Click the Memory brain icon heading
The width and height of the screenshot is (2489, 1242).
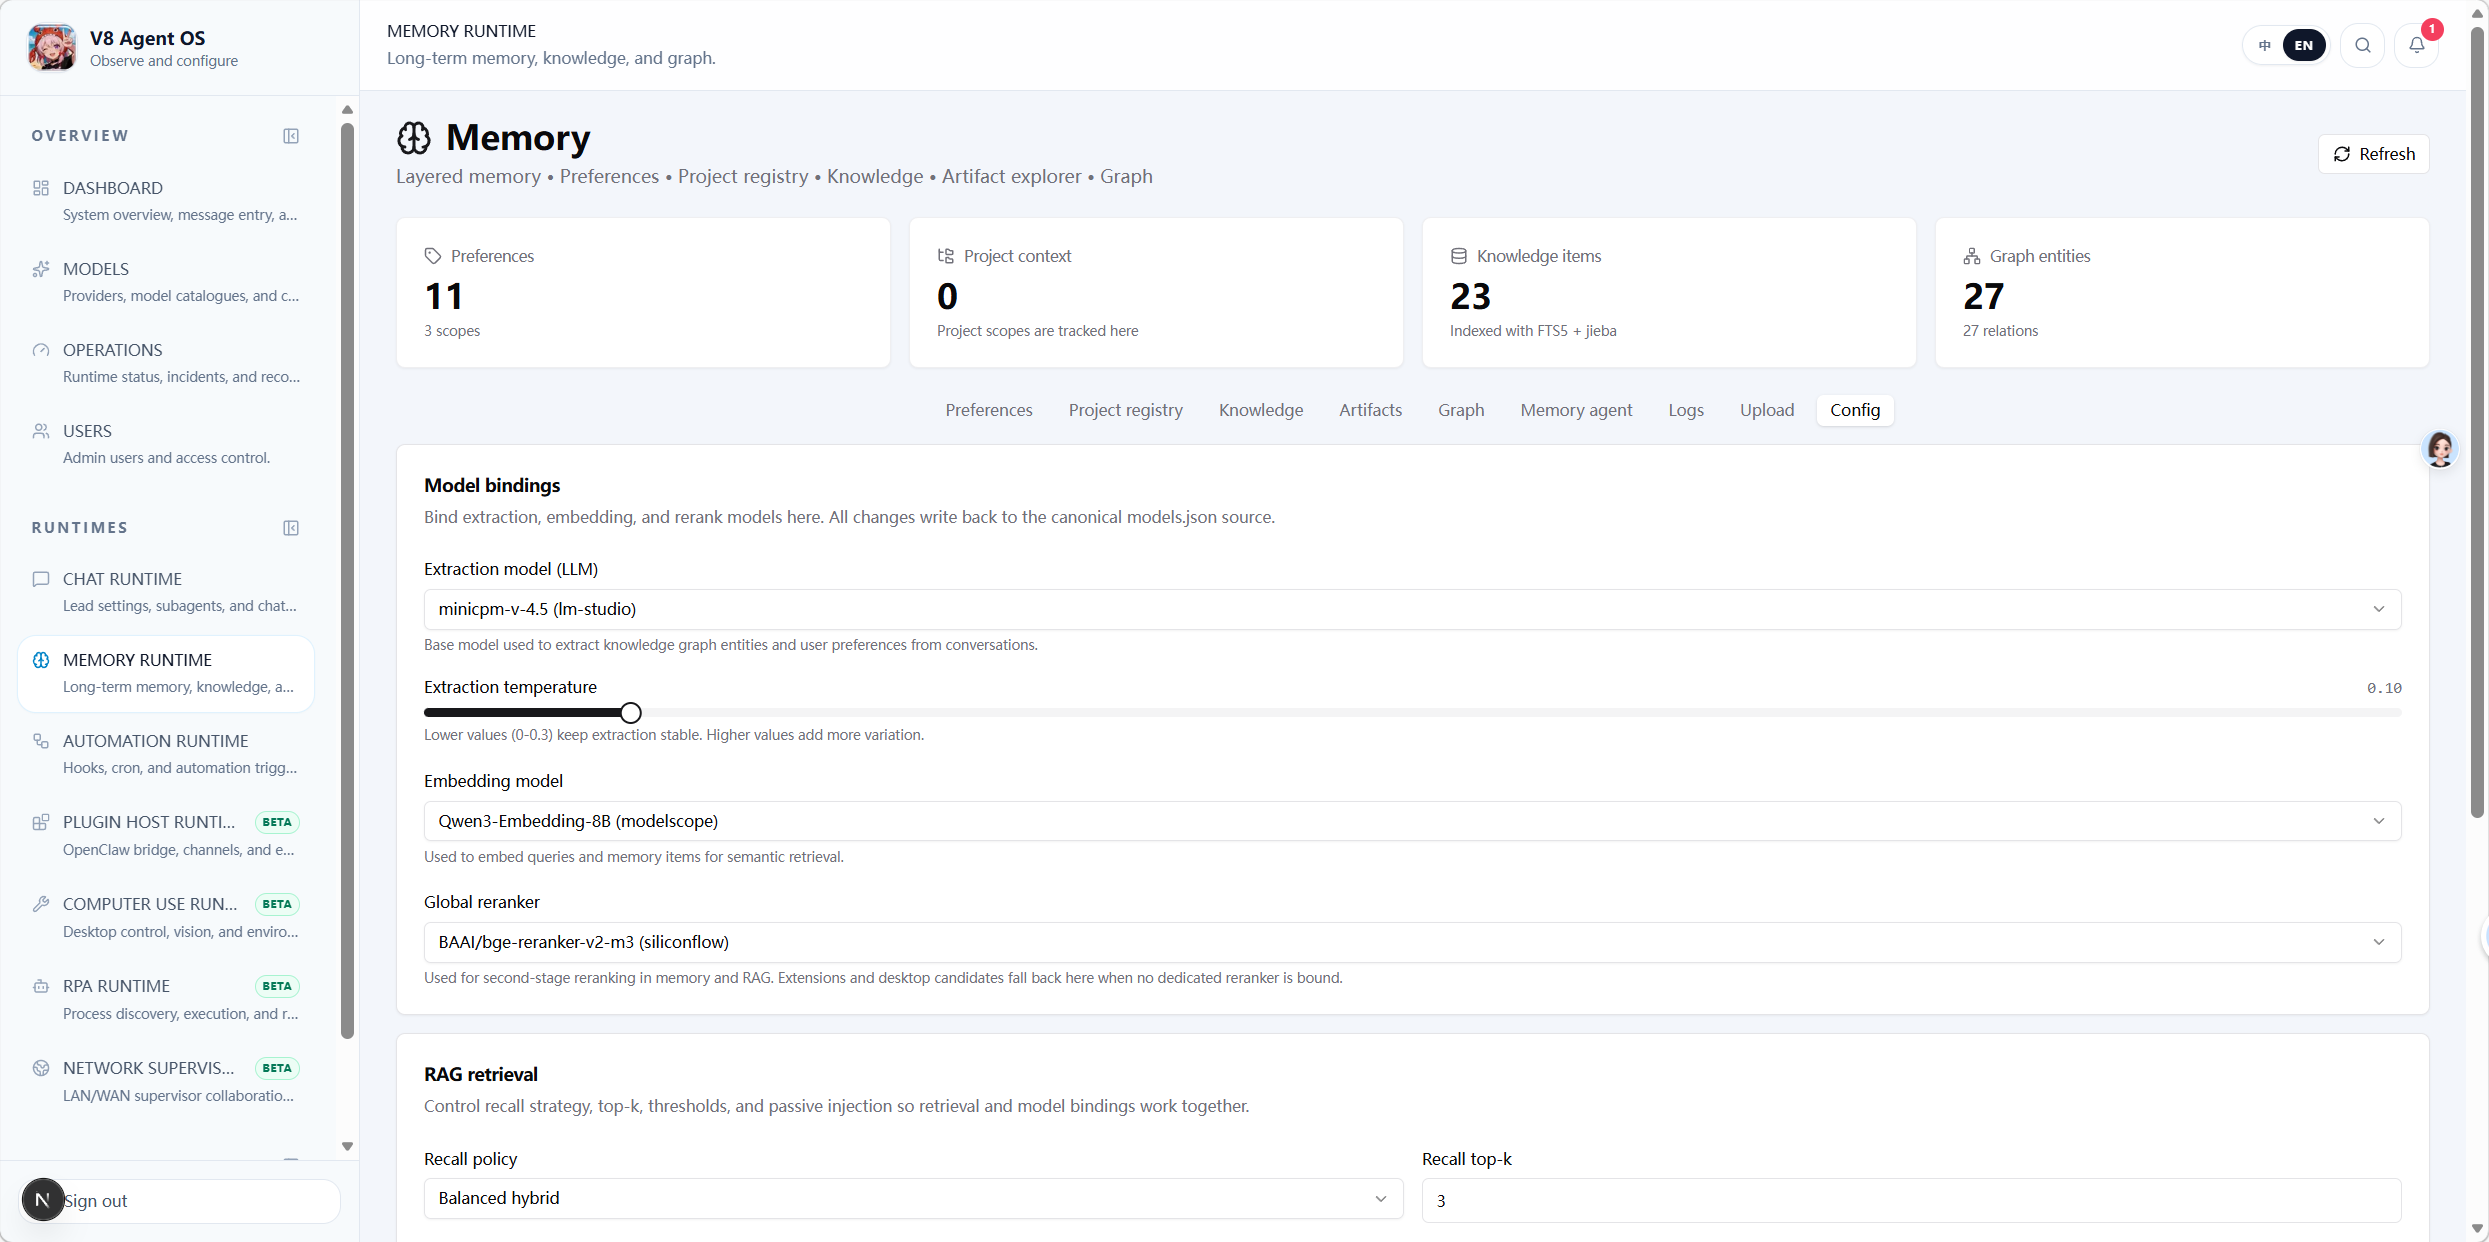(414, 138)
